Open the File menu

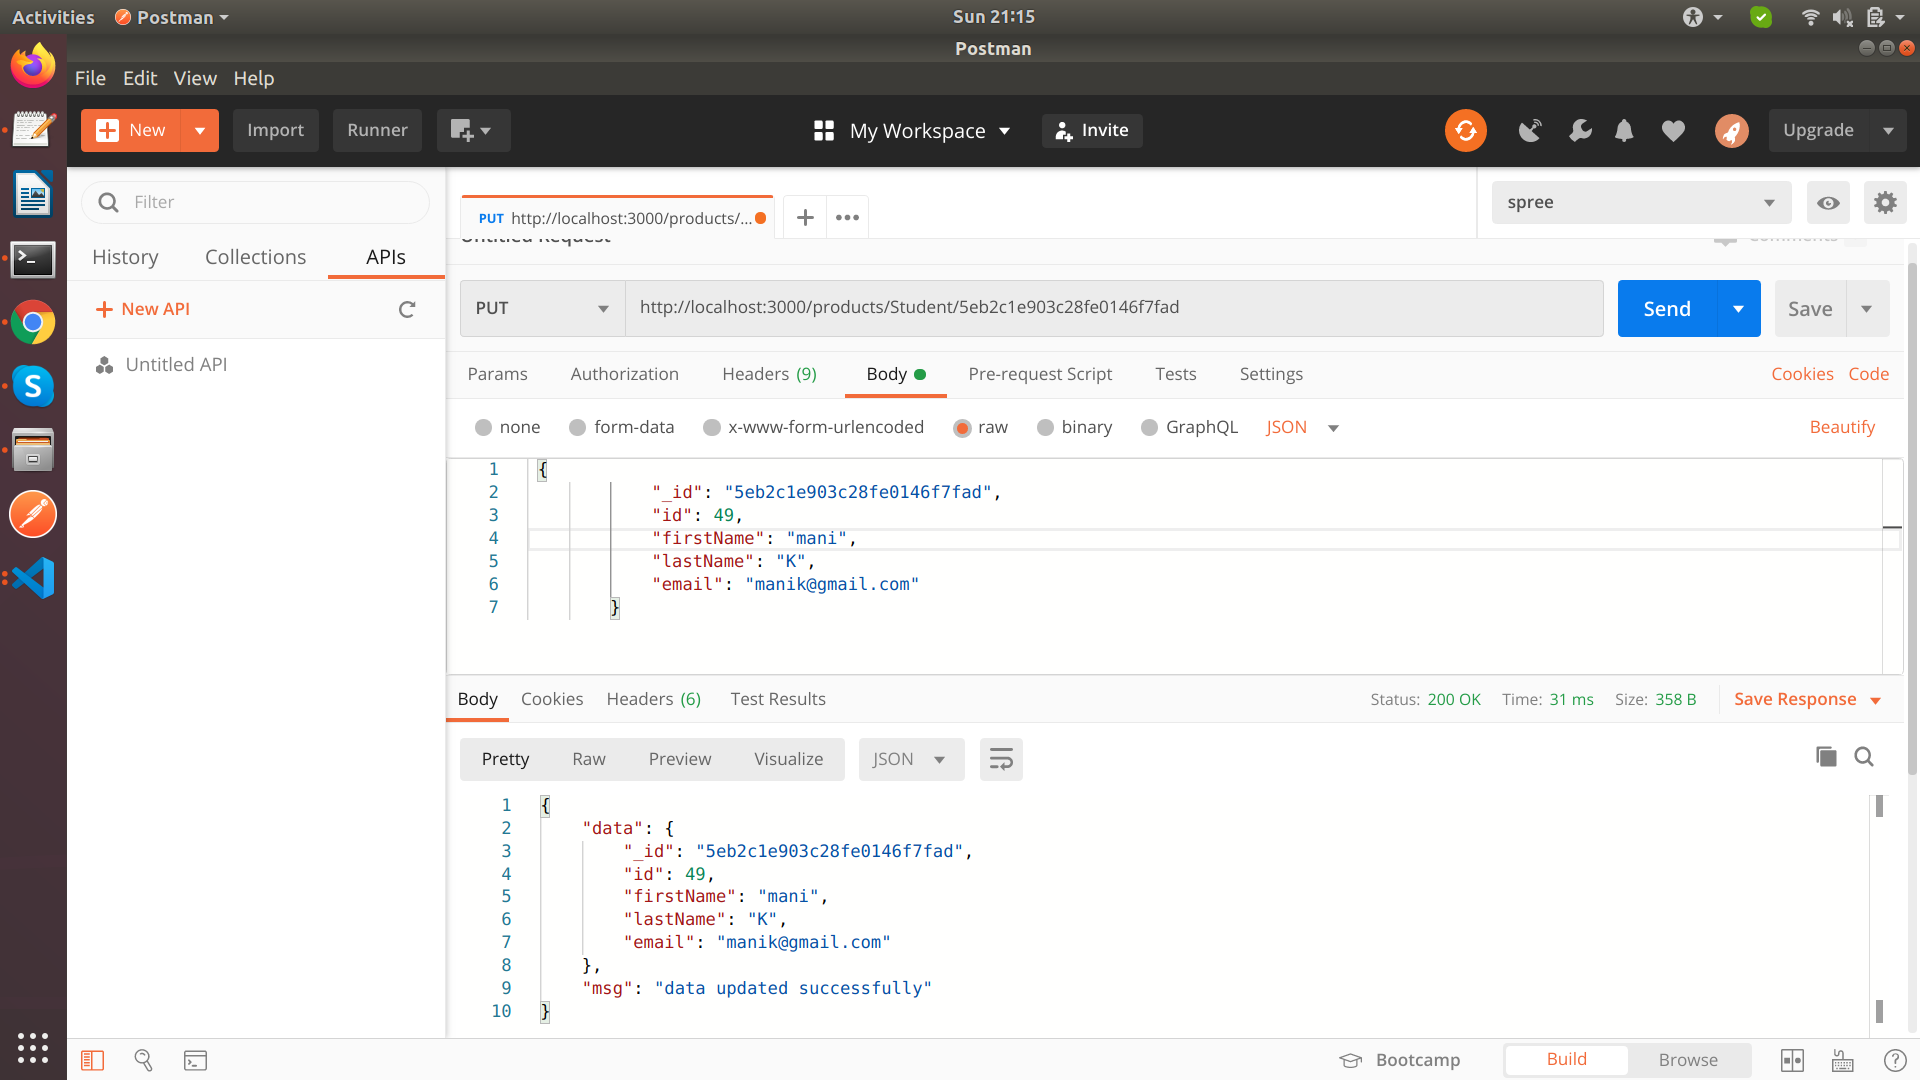(x=90, y=78)
